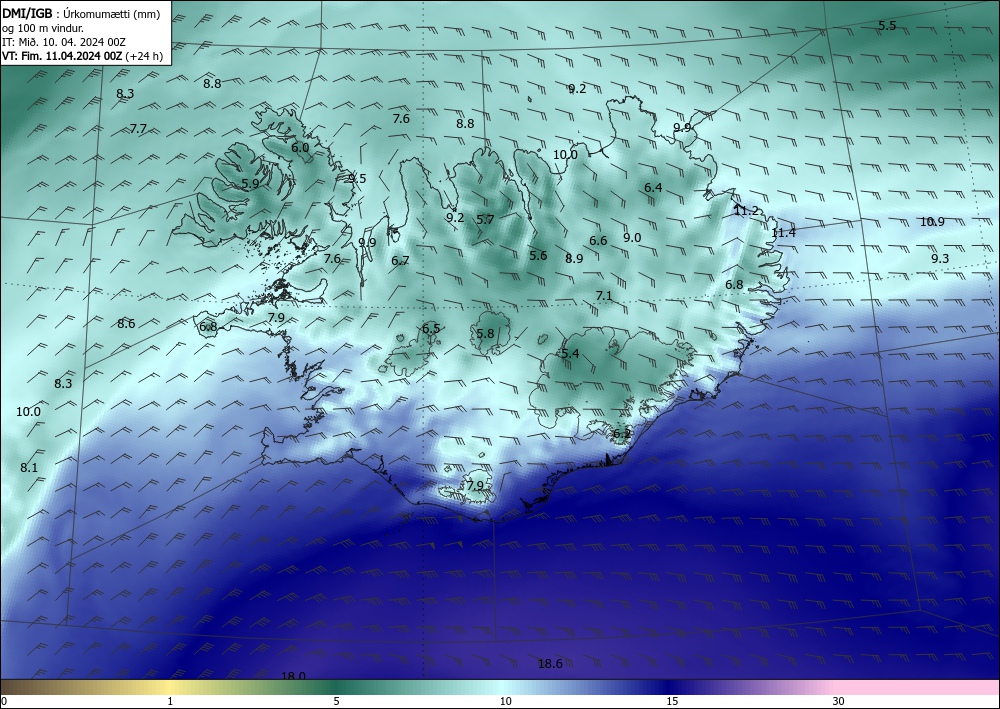
Task: Select the '5' tick on the colour scale
Action: [x=336, y=701]
